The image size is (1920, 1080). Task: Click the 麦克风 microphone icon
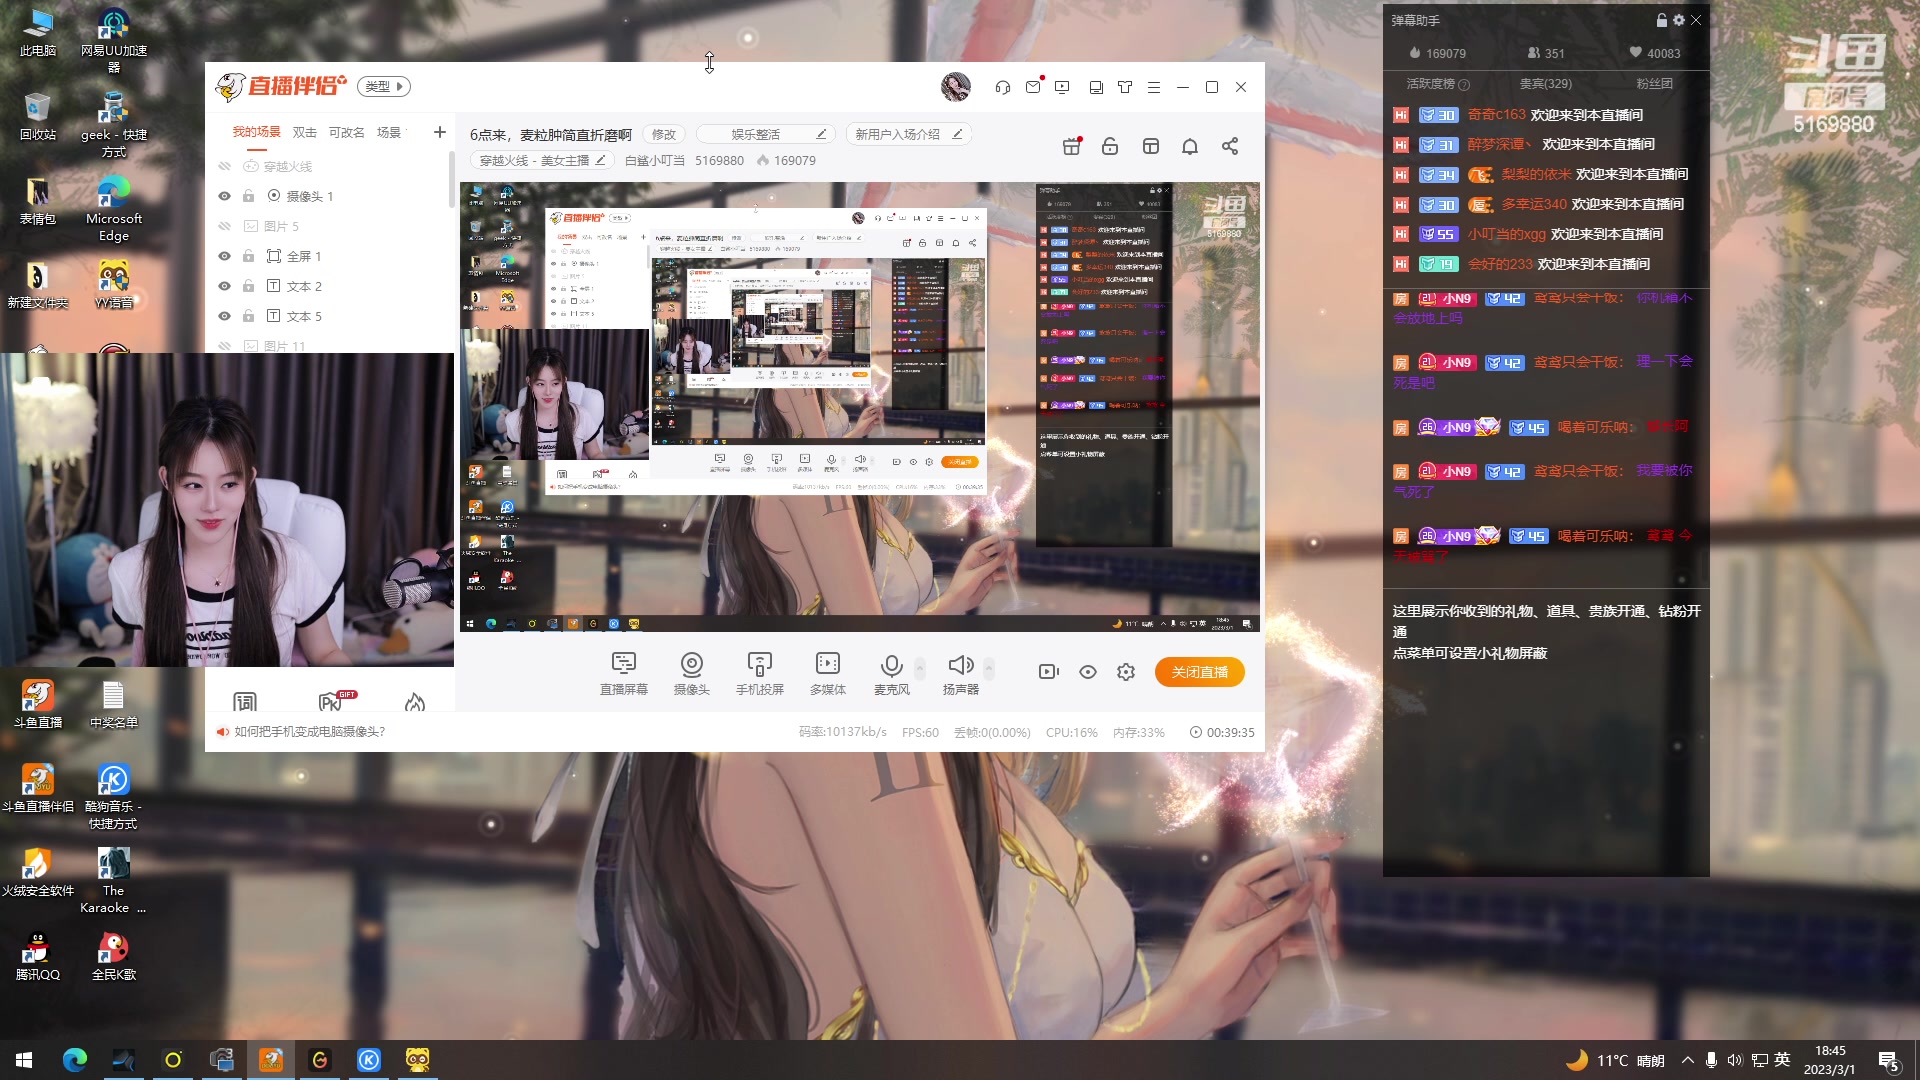(x=891, y=673)
